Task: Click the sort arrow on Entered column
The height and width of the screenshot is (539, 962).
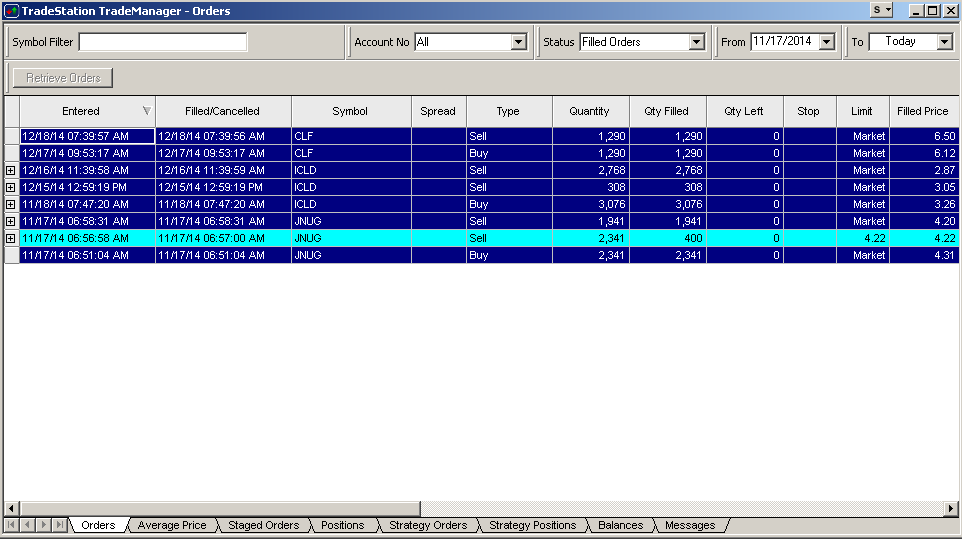Action: click(147, 111)
